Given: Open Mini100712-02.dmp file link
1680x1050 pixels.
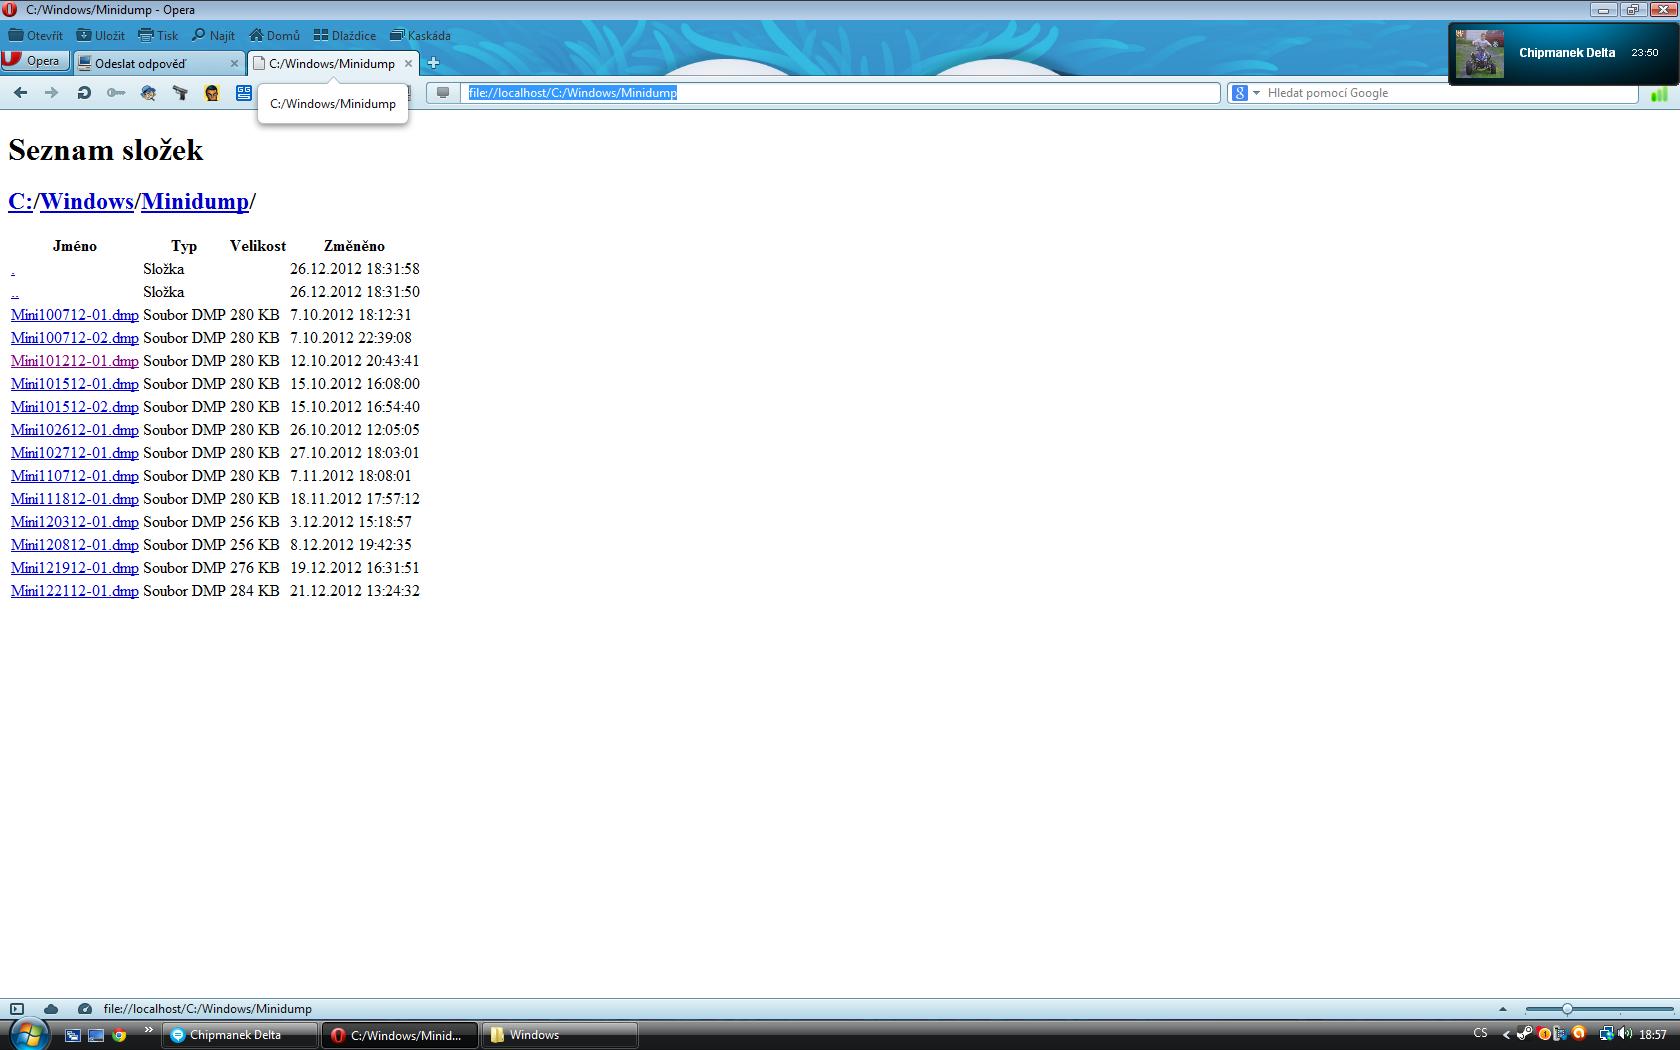Looking at the screenshot, I should coord(75,338).
